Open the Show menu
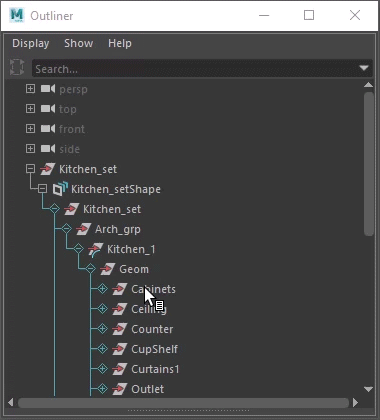Viewport: 380px width, 420px height. 79,43
